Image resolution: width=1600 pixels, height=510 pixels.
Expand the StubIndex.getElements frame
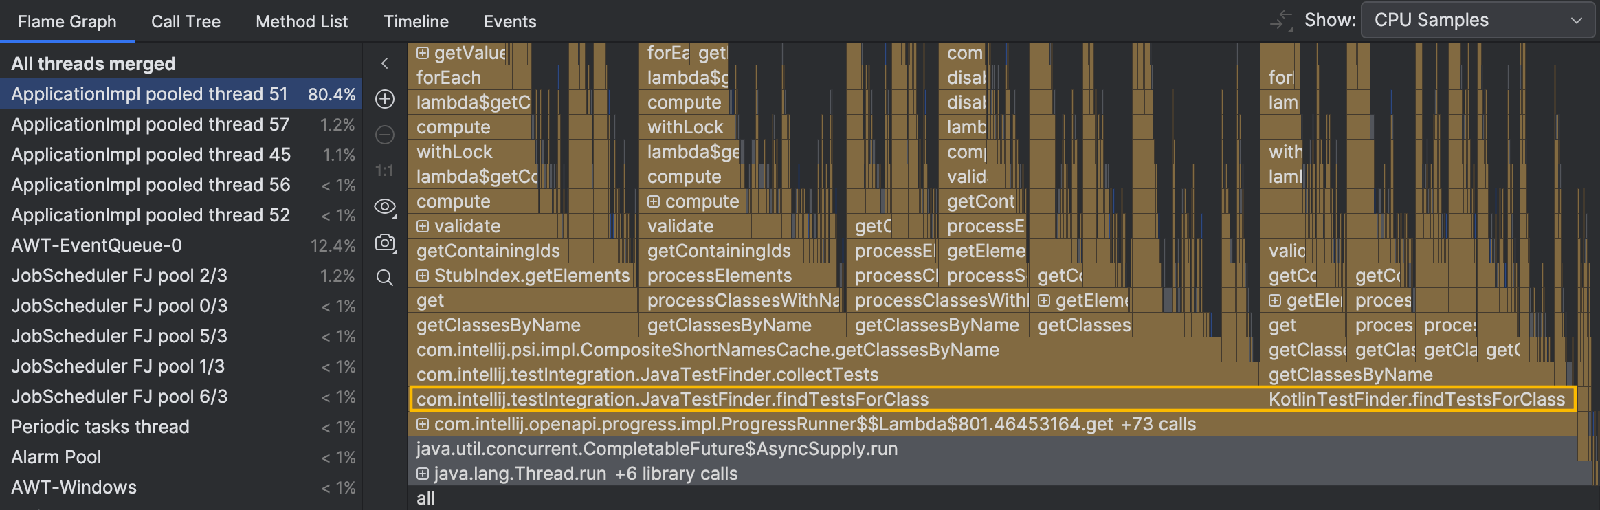tap(423, 275)
